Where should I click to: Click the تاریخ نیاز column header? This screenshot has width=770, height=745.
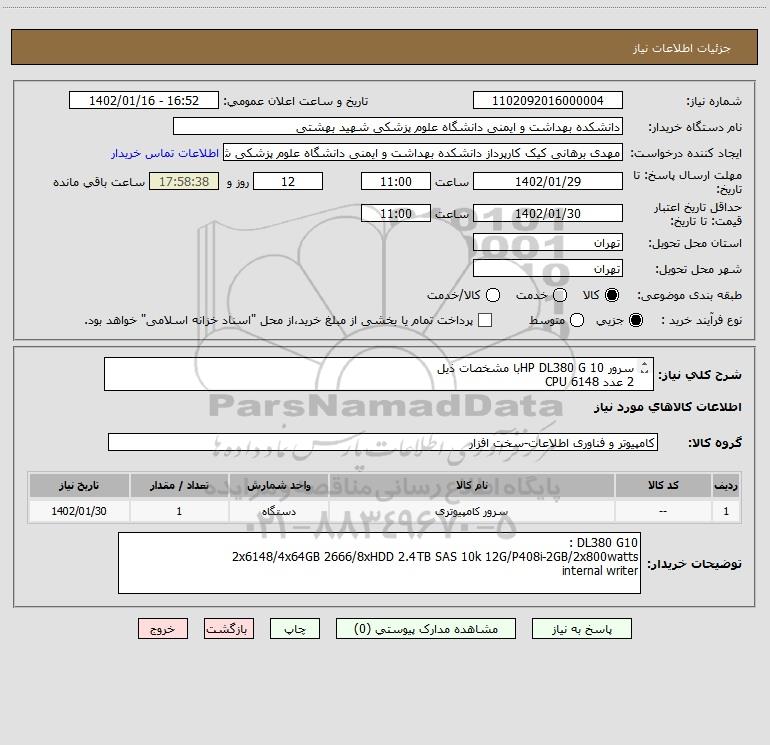pyautogui.click(x=79, y=485)
